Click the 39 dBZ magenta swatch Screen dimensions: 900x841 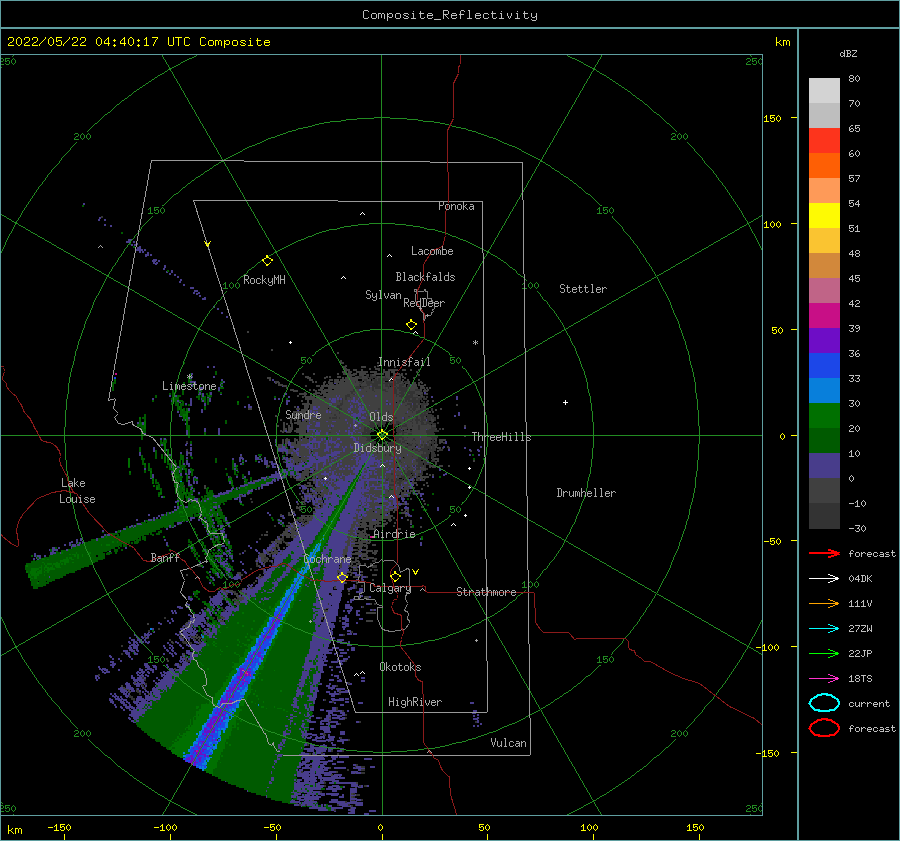coord(824,316)
